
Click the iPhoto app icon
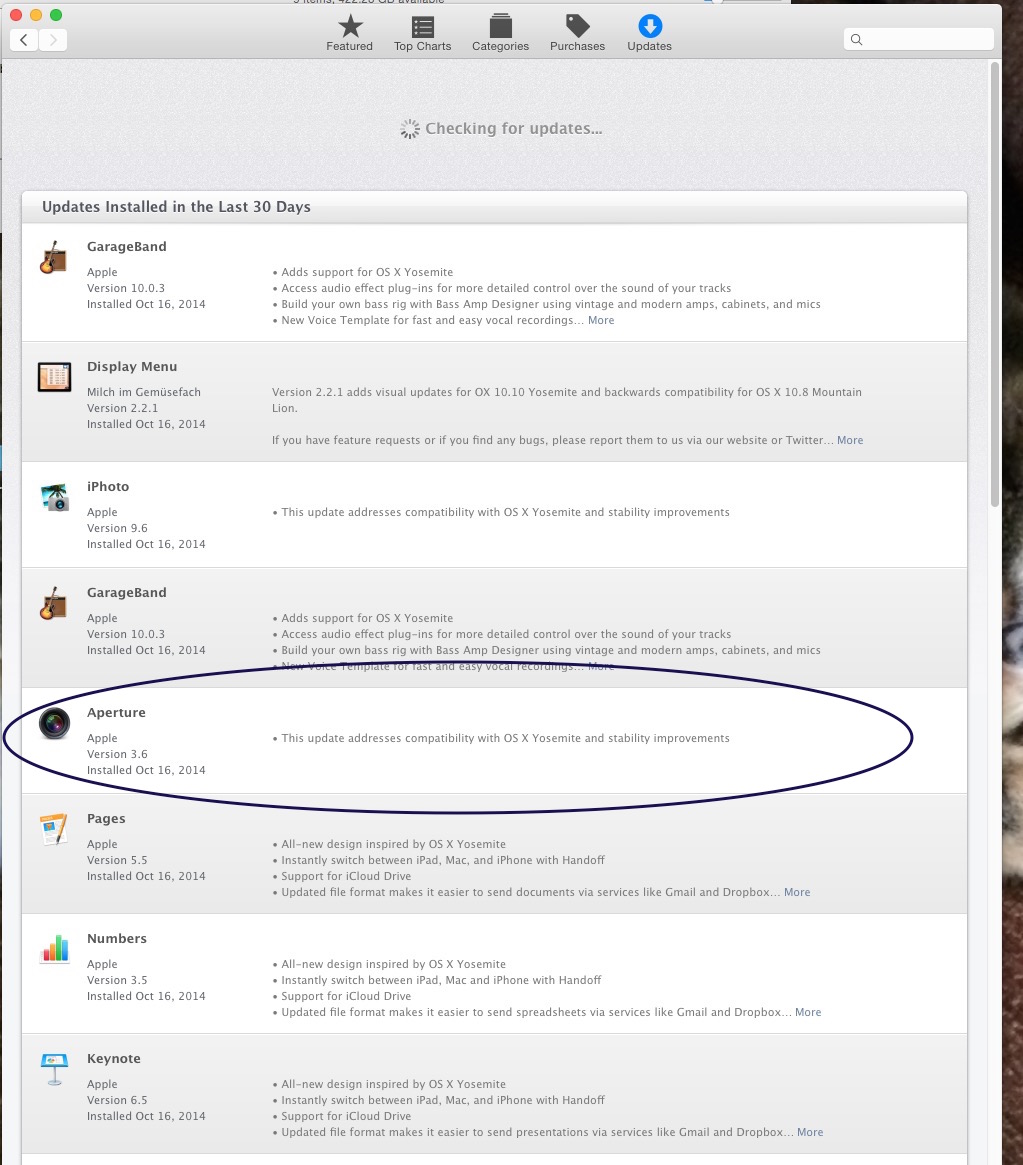[x=54, y=497]
